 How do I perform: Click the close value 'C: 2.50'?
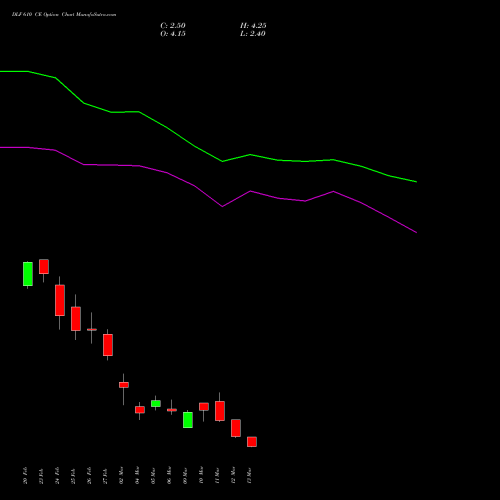[x=173, y=26]
